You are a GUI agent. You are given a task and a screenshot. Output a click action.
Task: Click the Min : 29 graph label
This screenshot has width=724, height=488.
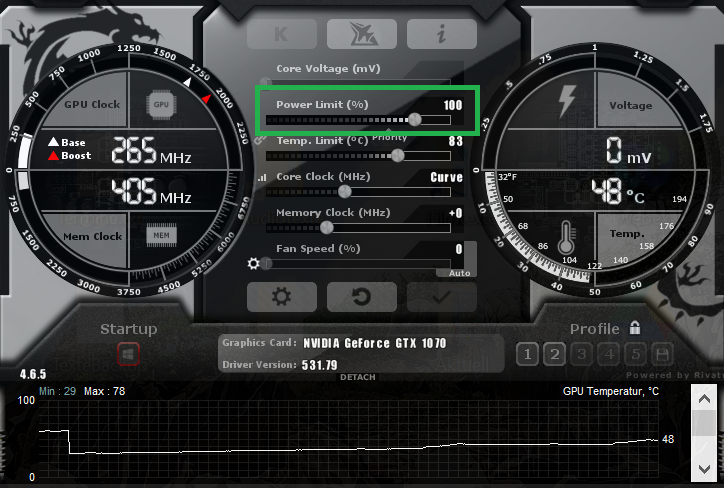click(57, 392)
